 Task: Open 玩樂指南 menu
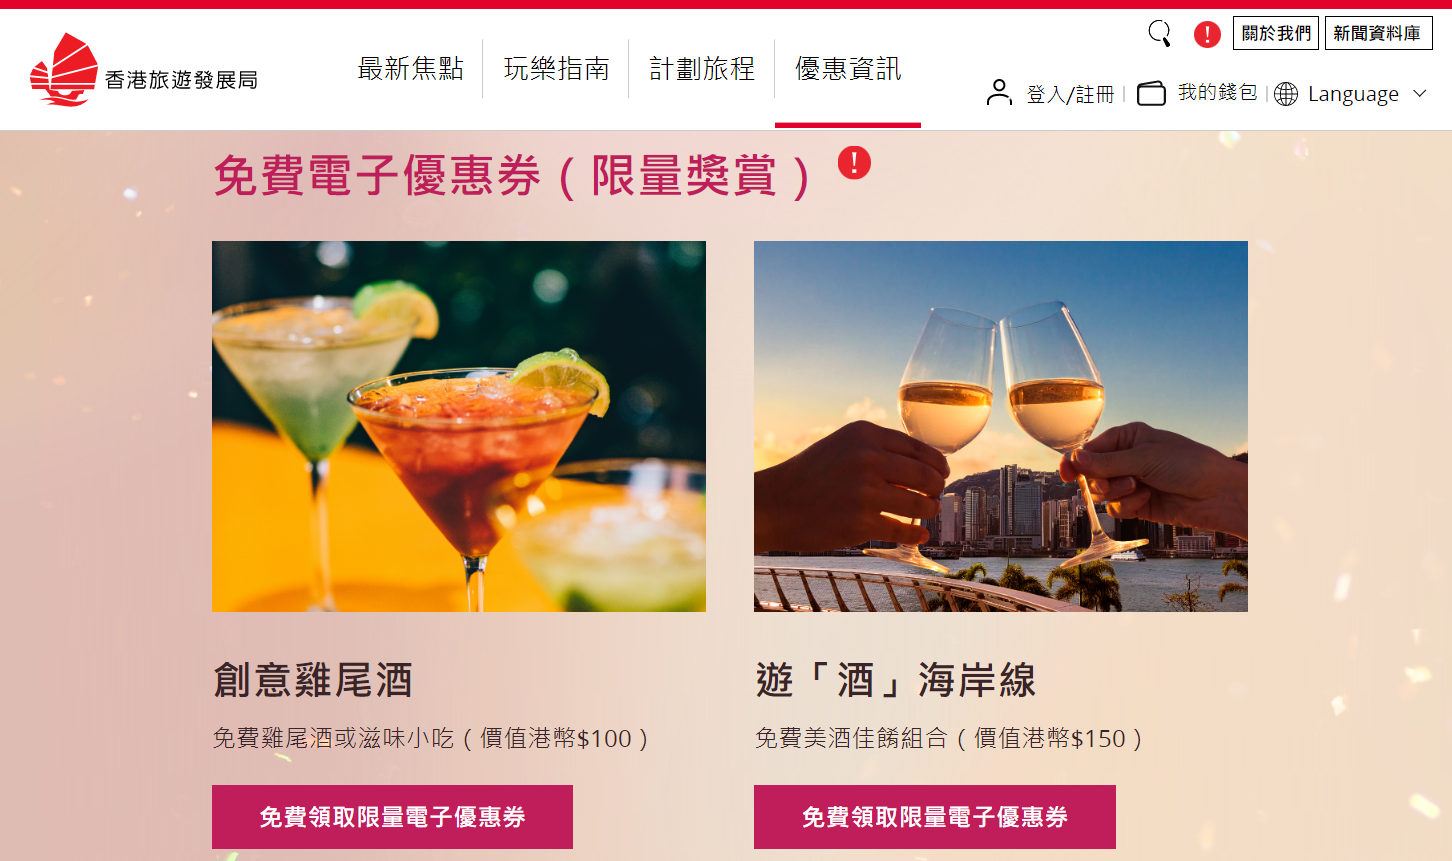click(x=556, y=69)
